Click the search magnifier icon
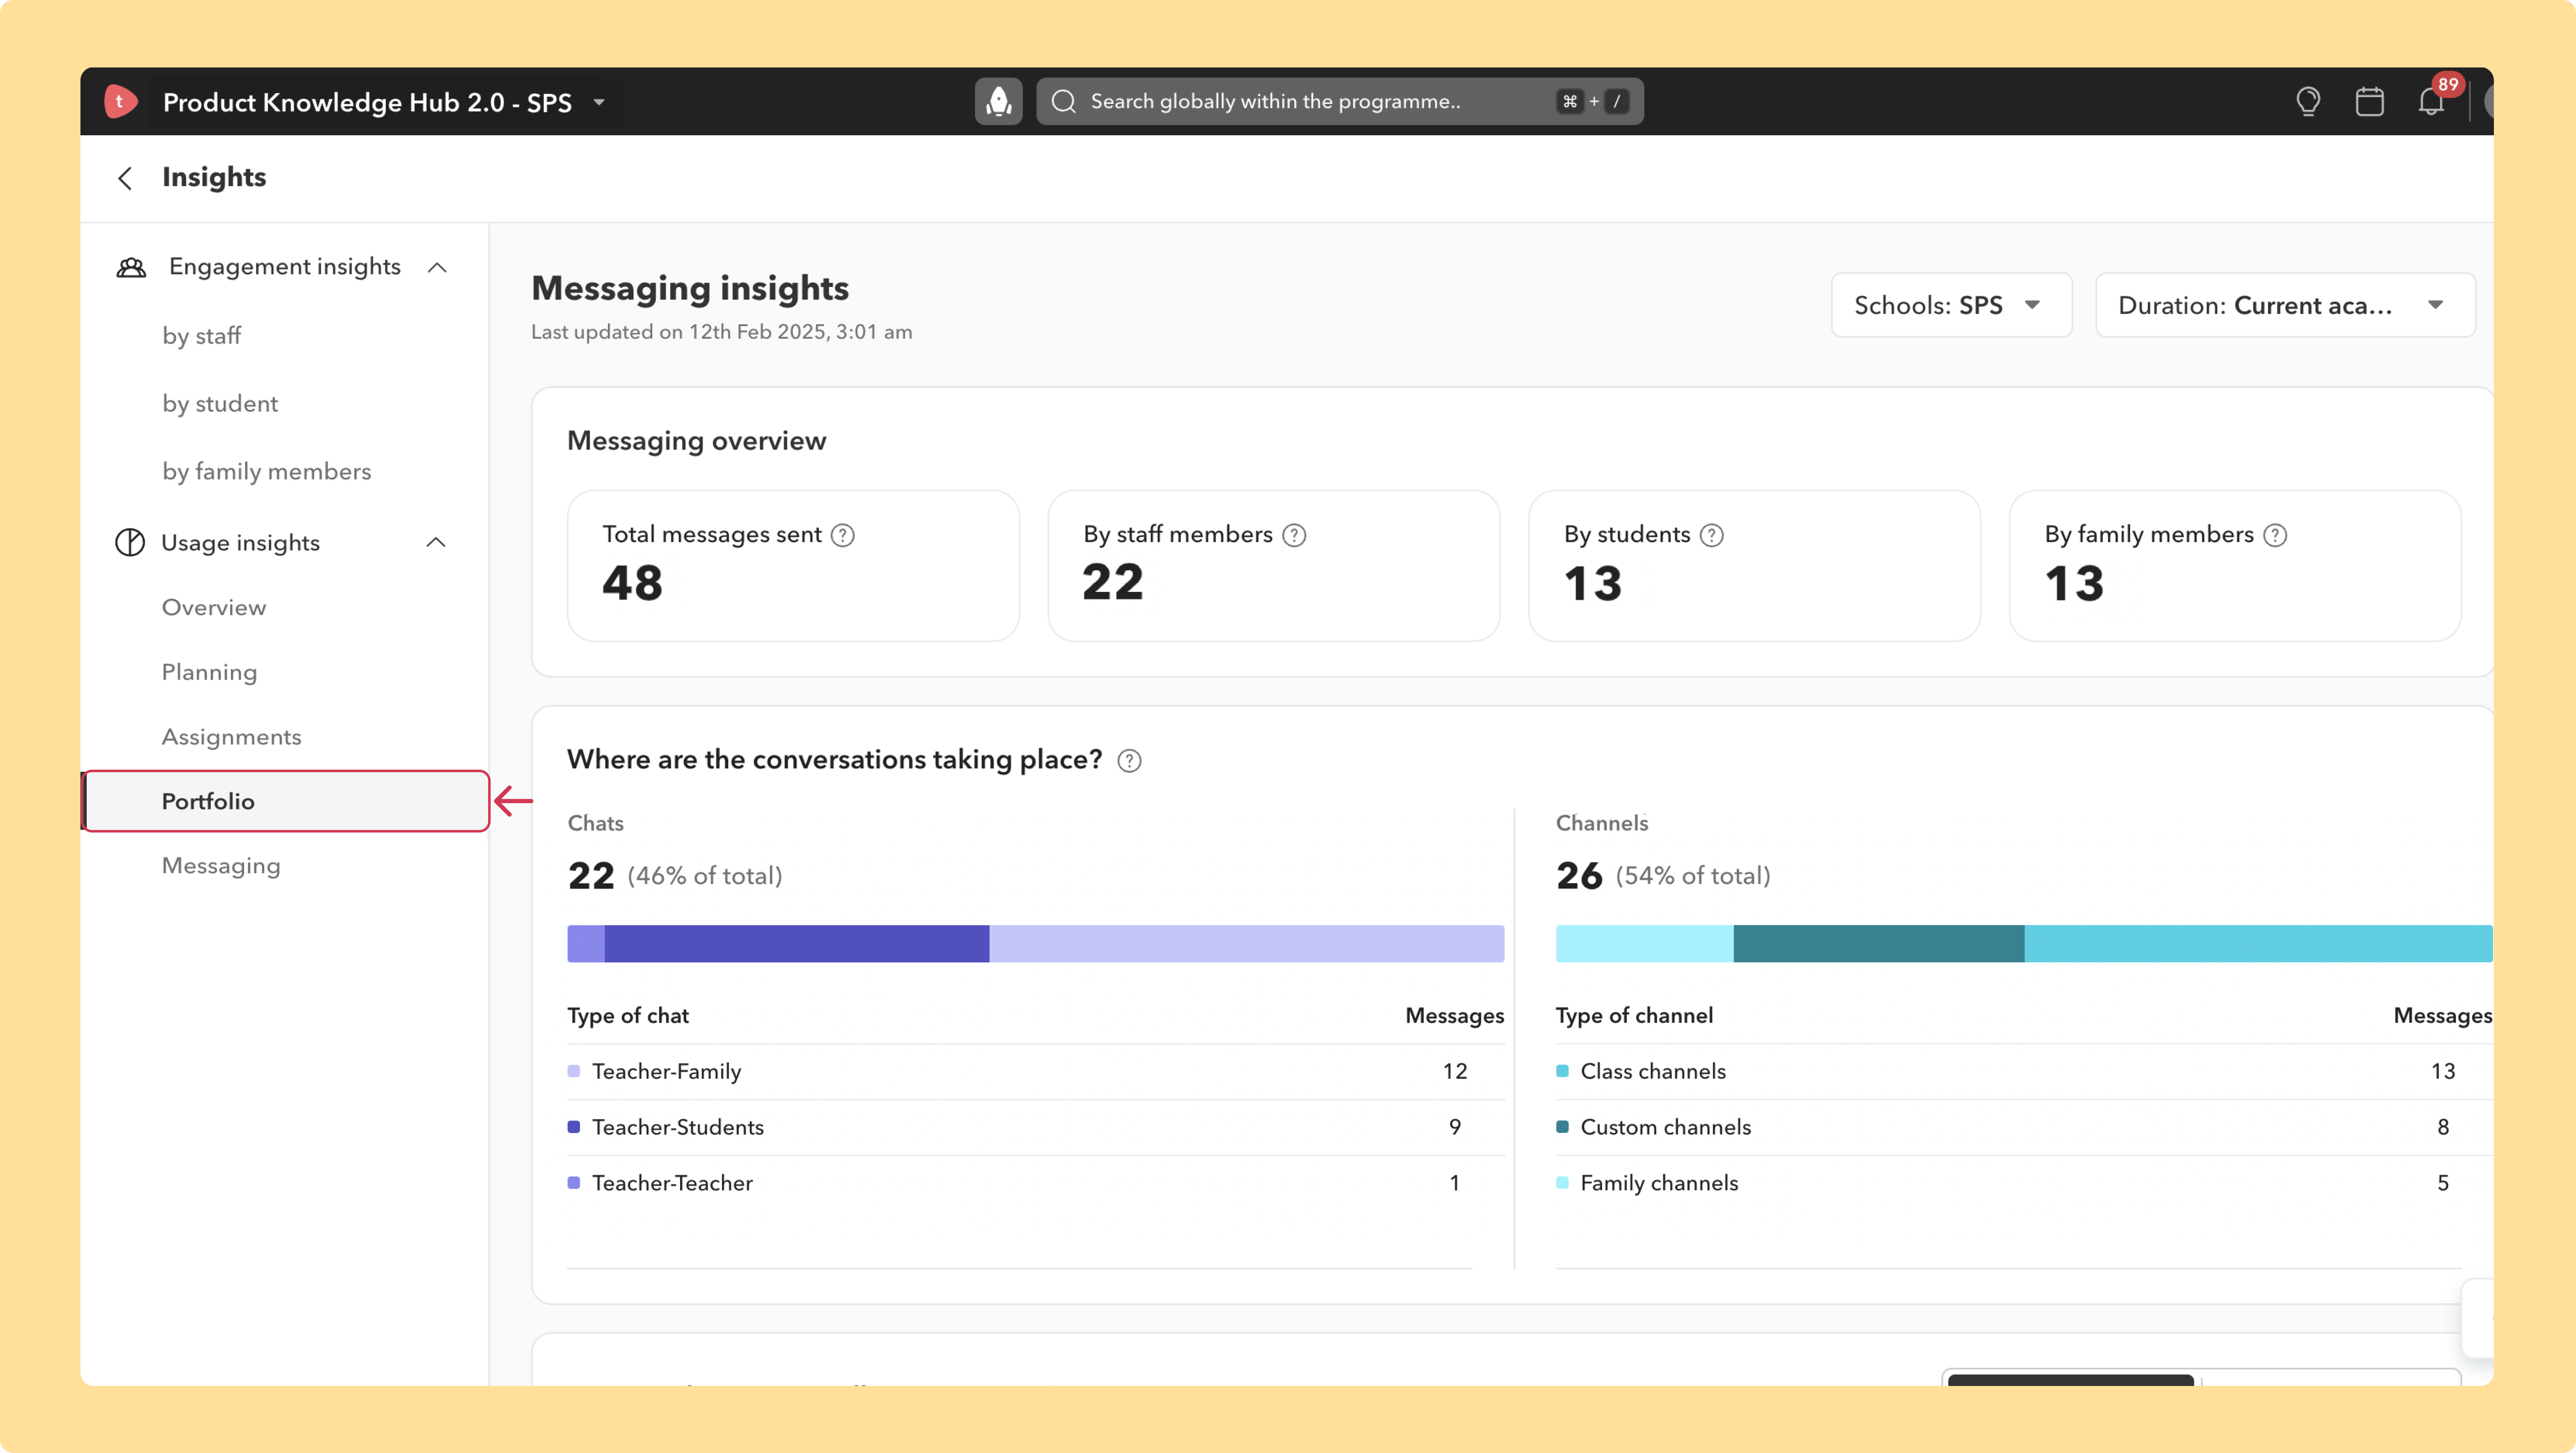 coord(1064,101)
